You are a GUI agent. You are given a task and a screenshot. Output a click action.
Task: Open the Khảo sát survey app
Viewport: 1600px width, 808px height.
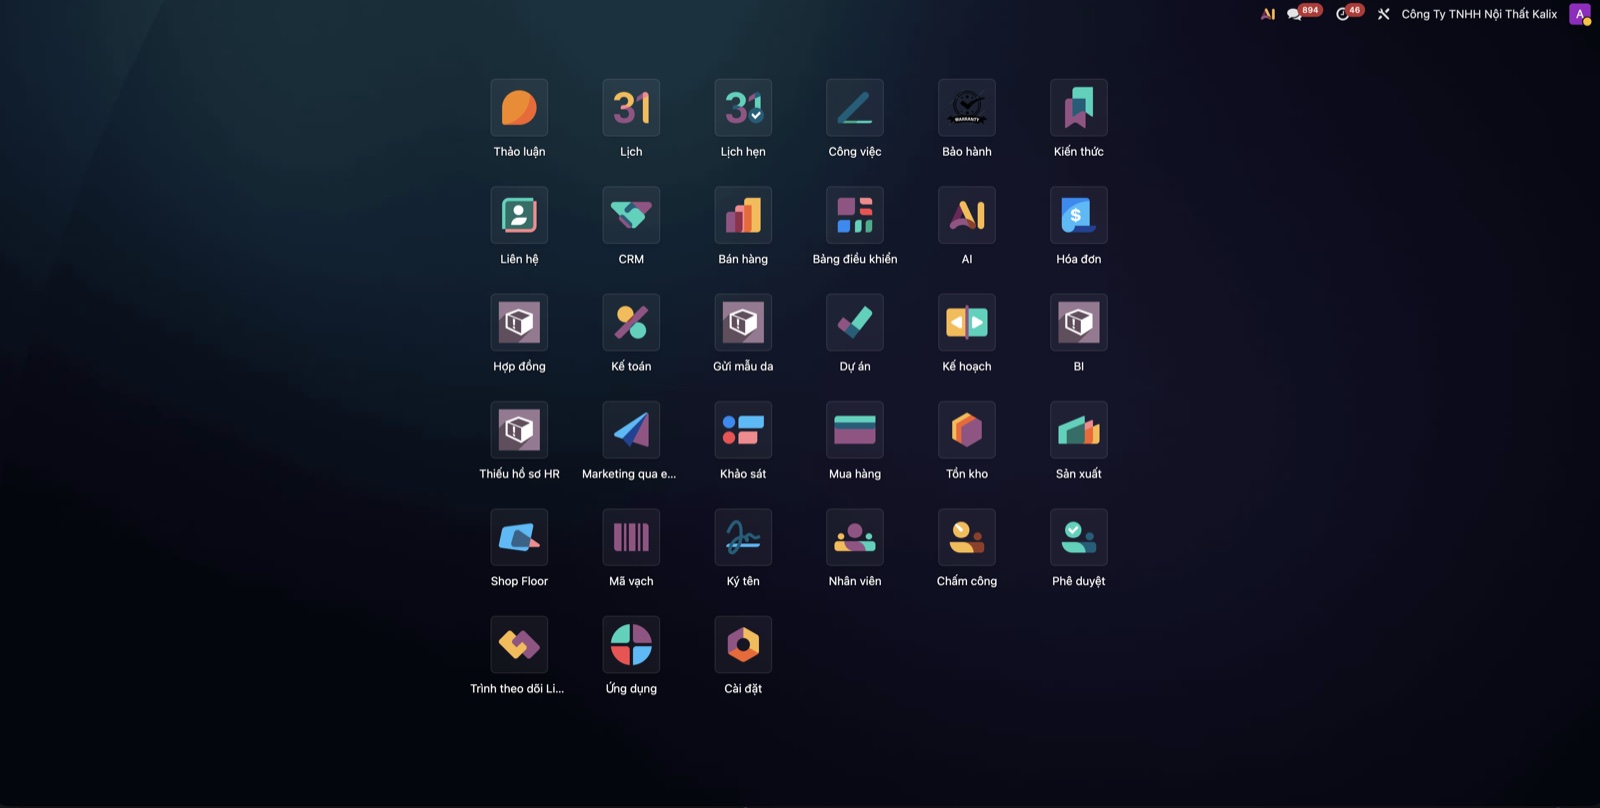[x=743, y=430]
